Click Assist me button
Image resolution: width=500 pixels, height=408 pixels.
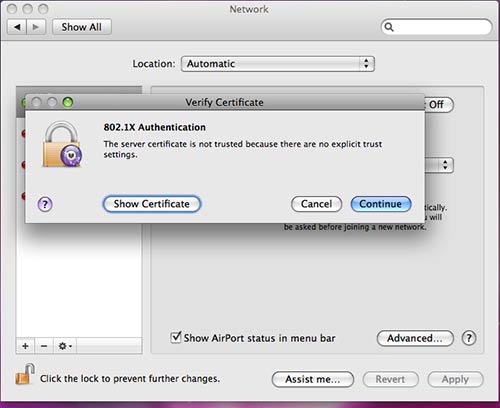(x=313, y=379)
